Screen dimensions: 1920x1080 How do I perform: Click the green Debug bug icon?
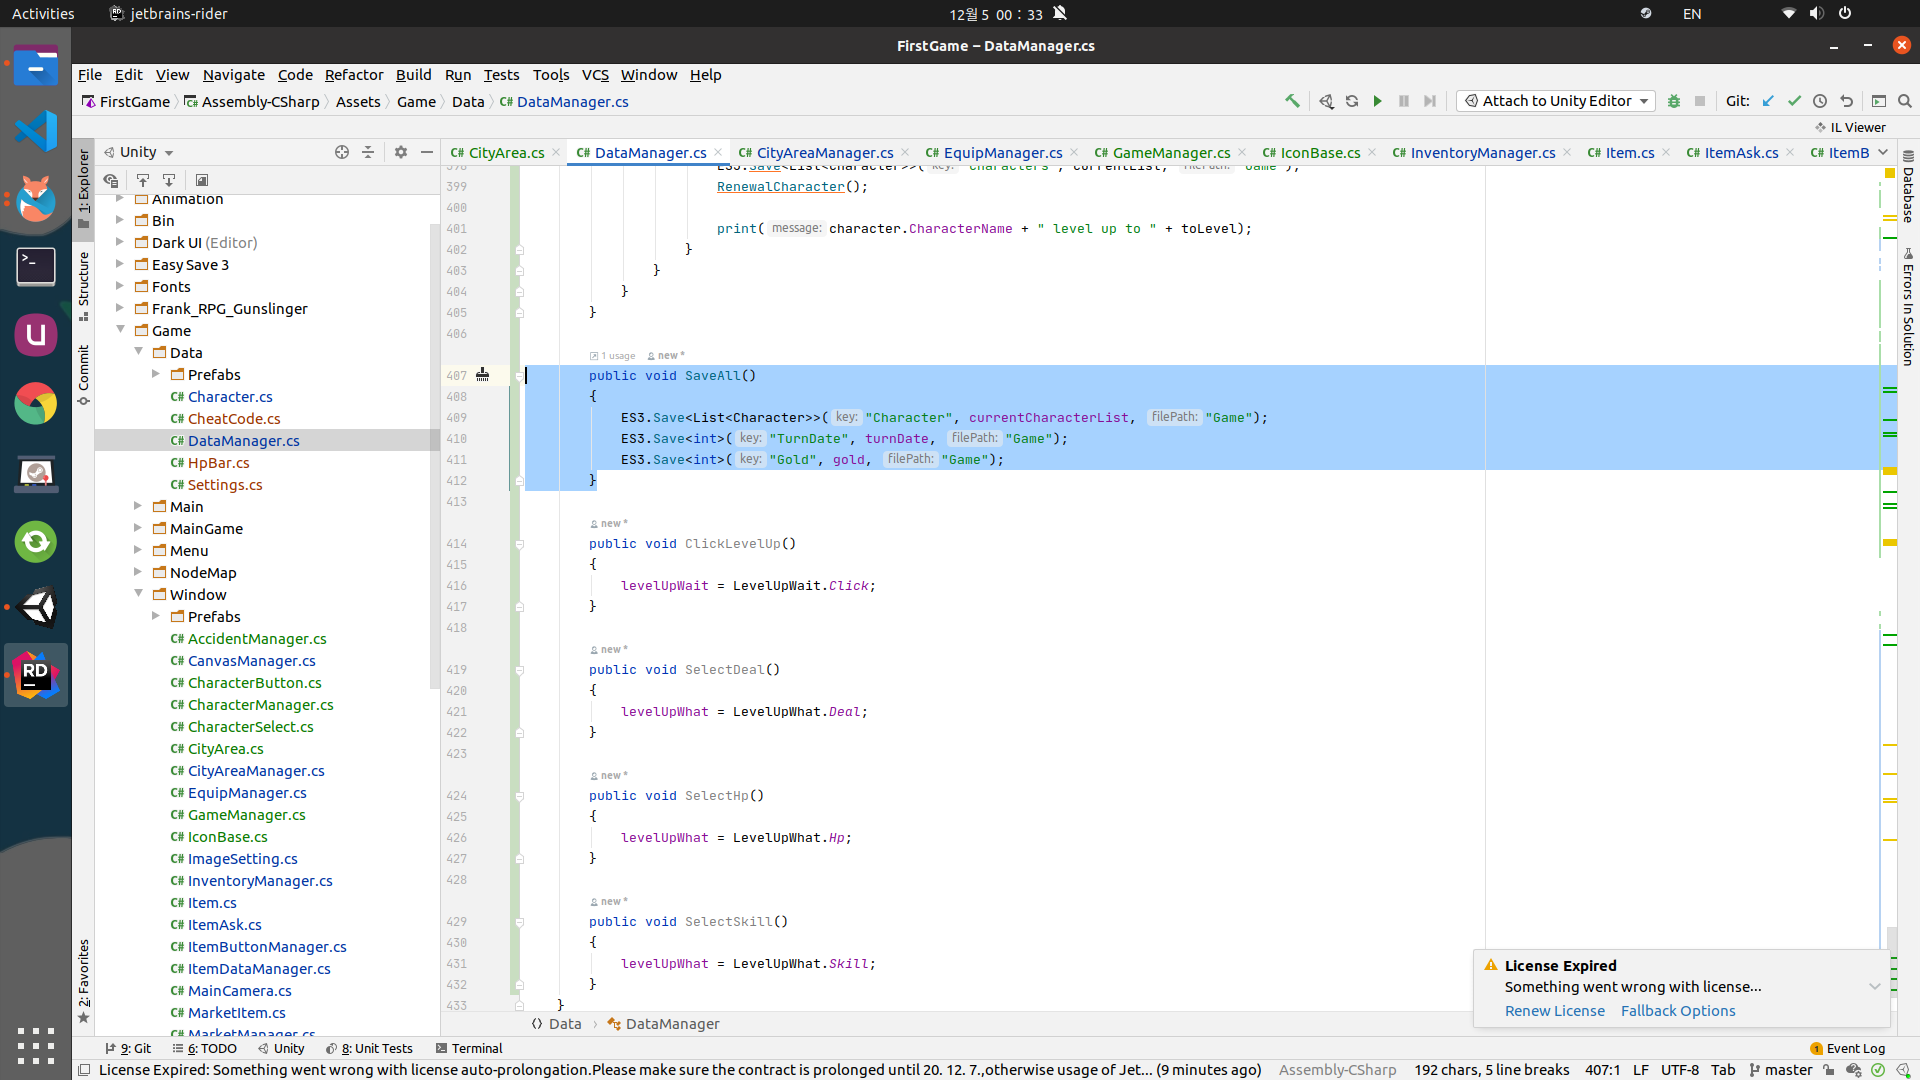coord(1673,101)
